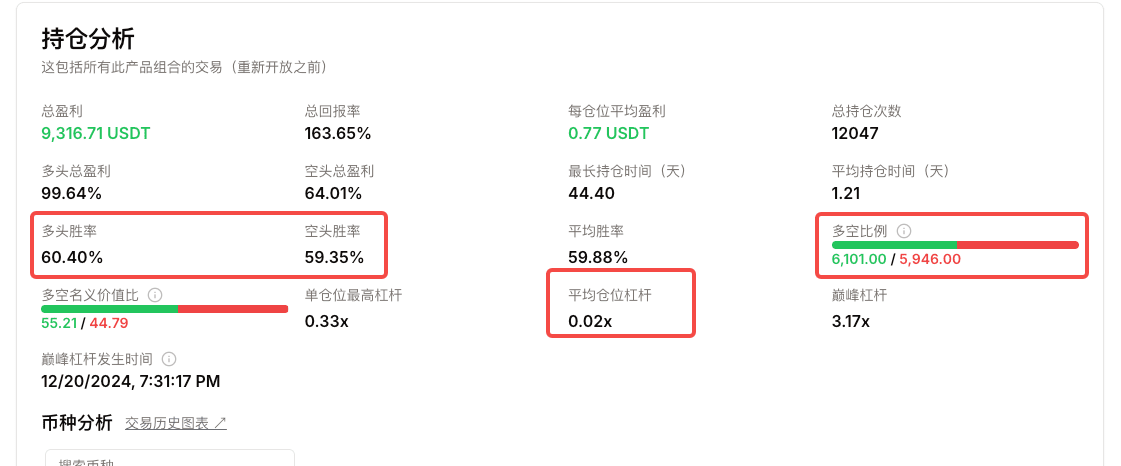
Task: Select the 12/20/2024, 7:31:17 PM timestamp
Action: (131, 382)
